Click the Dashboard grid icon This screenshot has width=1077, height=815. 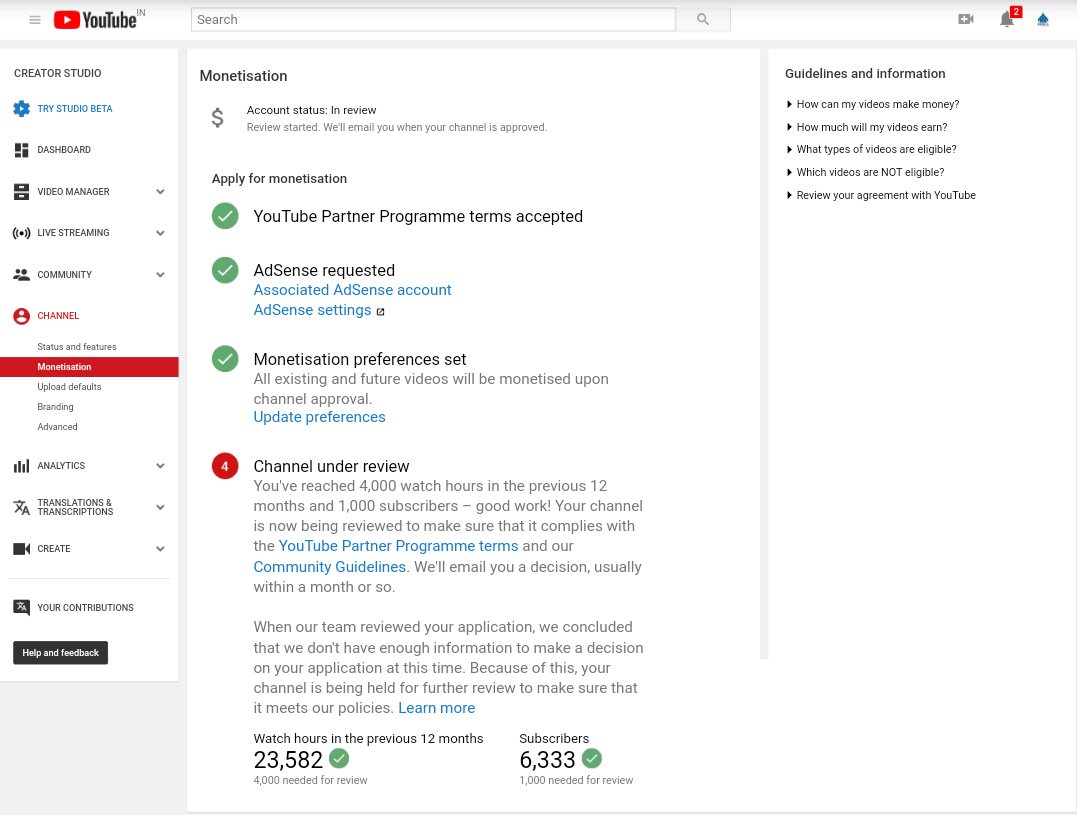(21, 150)
